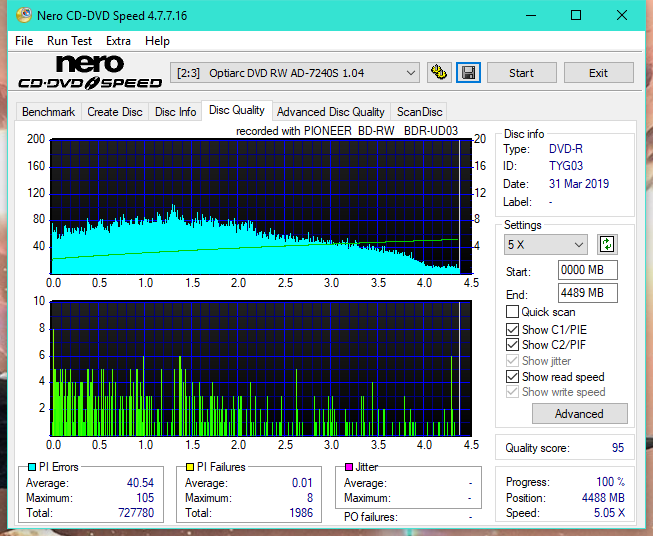Select the ScanDisc tab
653x536 pixels.
point(419,112)
